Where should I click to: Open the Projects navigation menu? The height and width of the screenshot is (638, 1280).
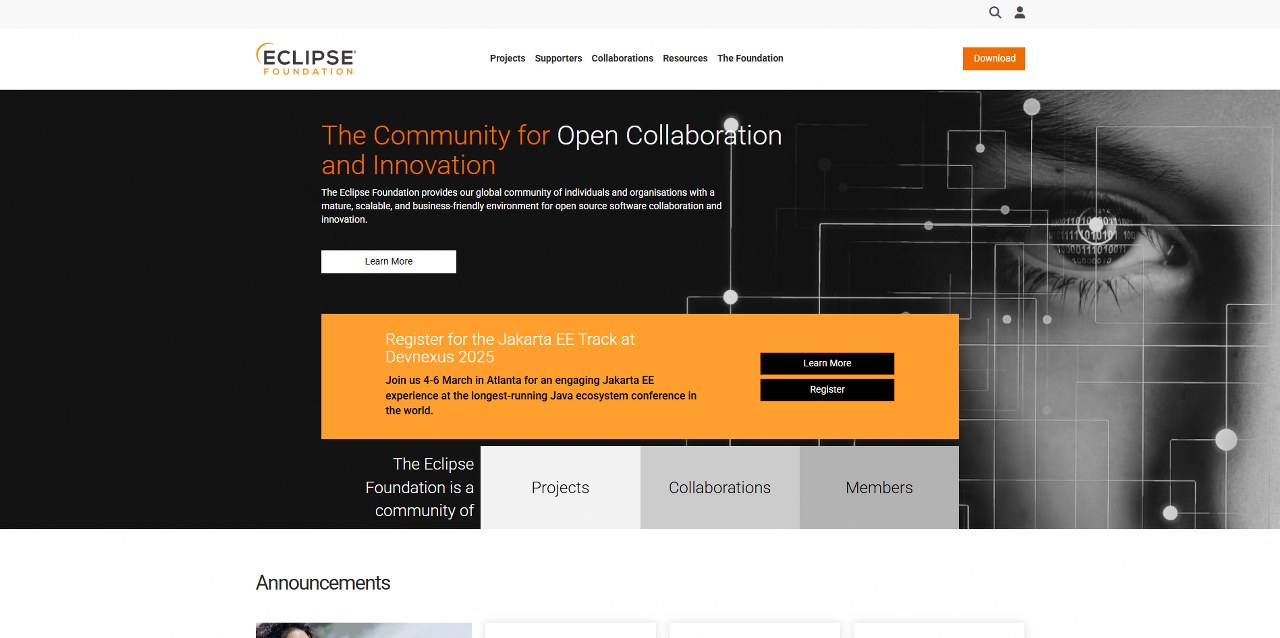[507, 59]
